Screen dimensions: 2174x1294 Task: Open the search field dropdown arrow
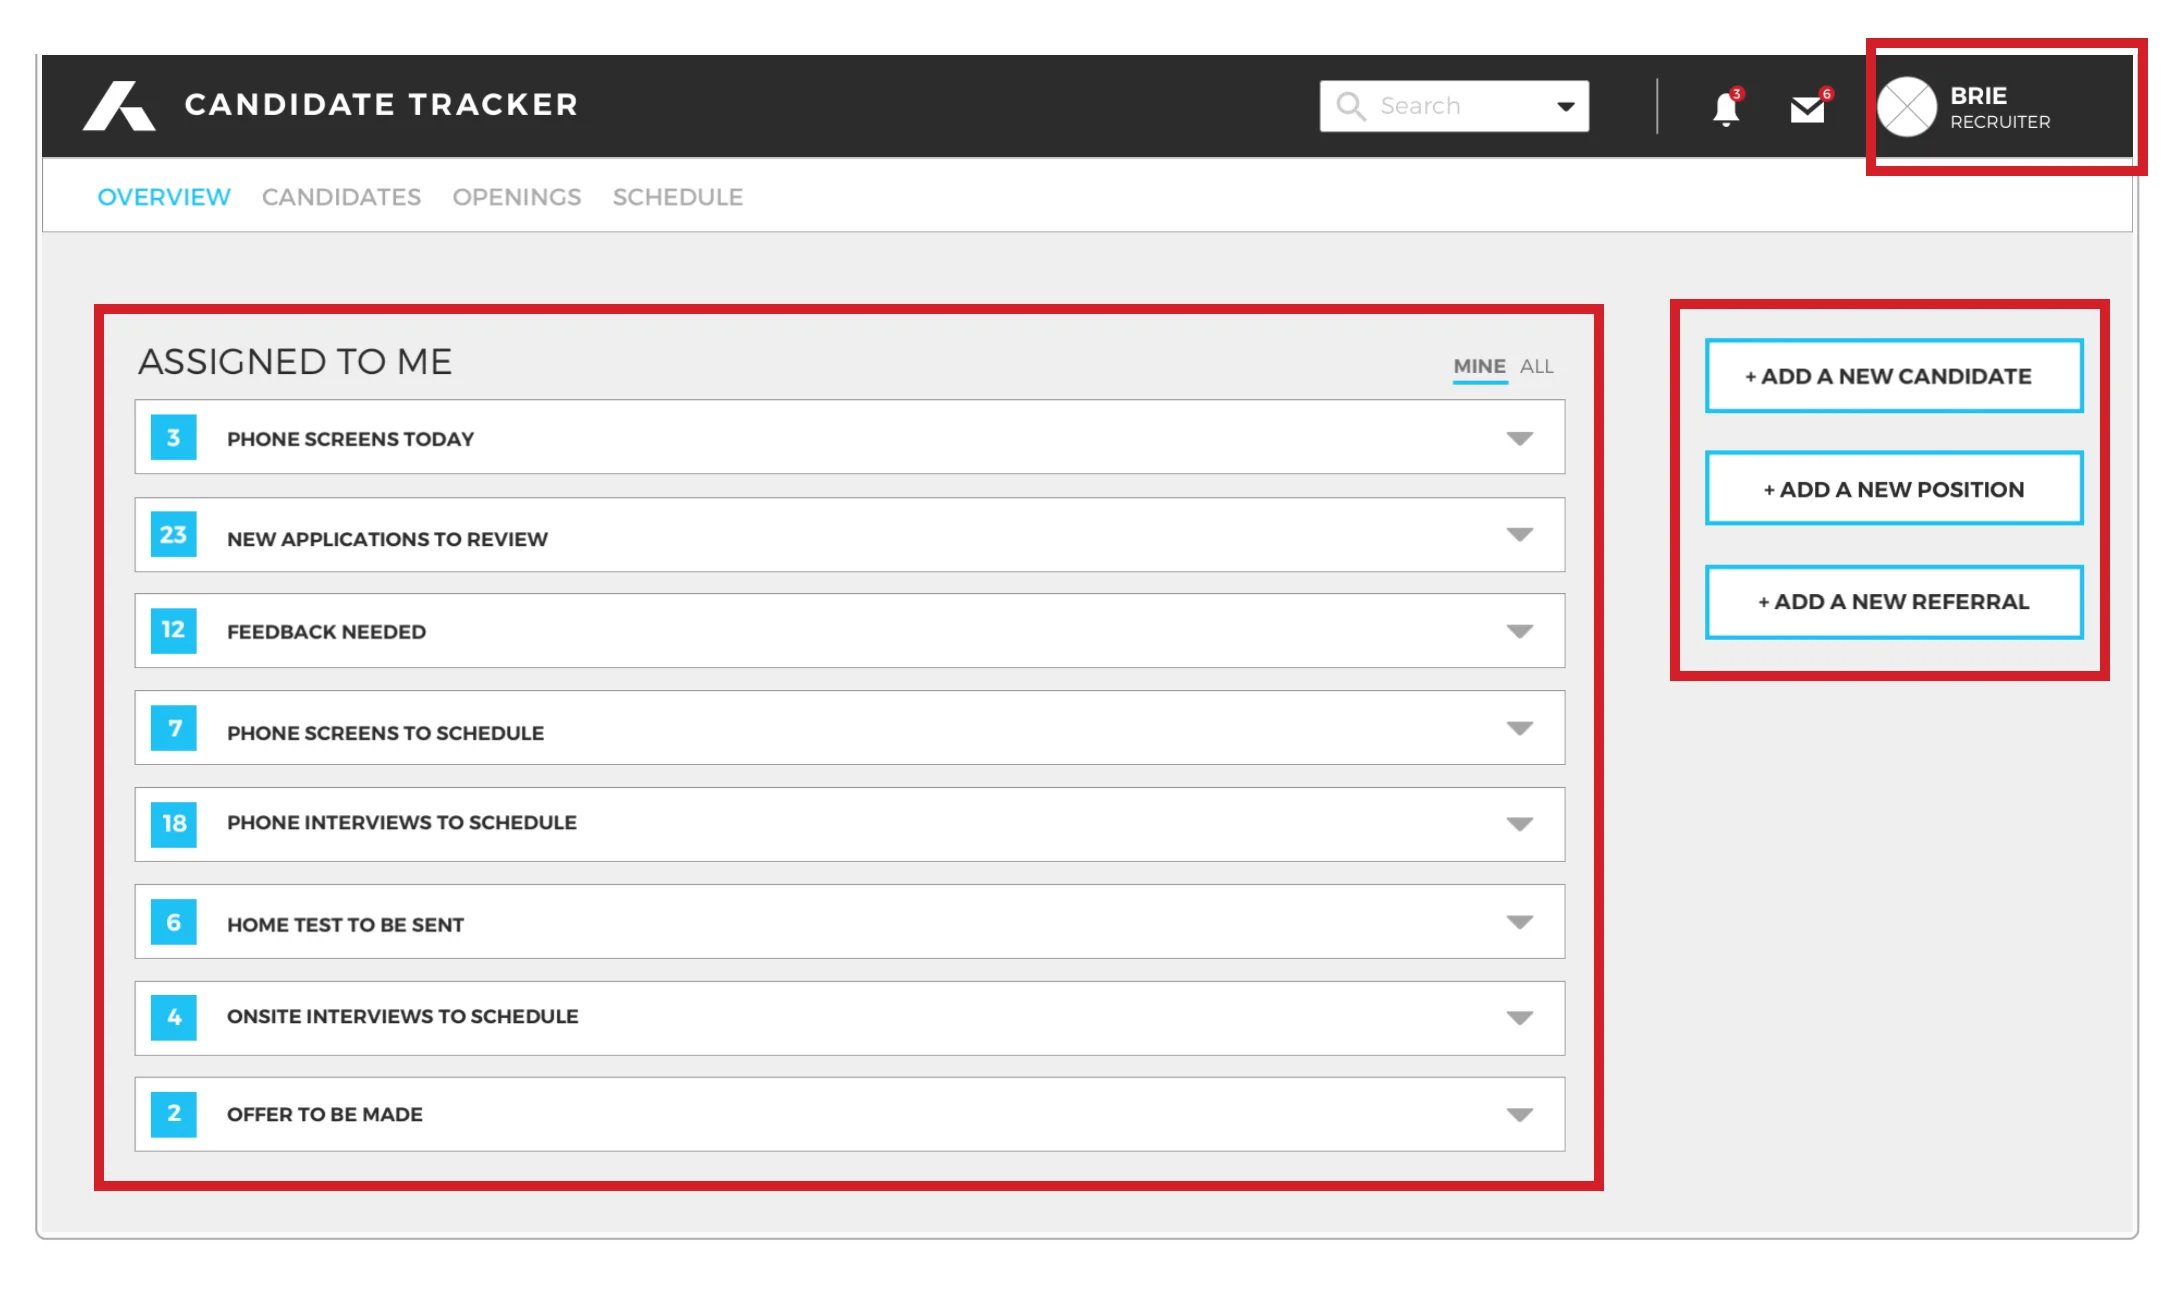point(1565,106)
